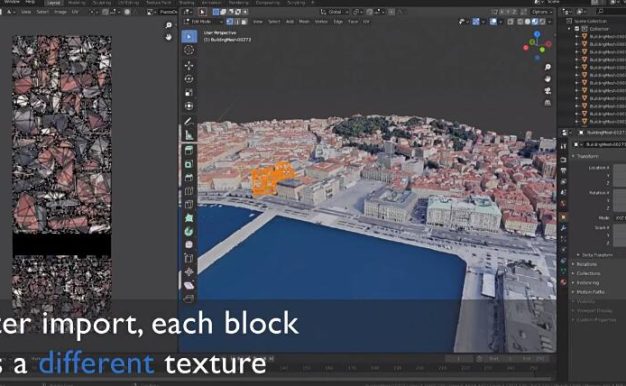Screen dimensions: 626x386
Task: Select the Move tool
Action: pos(189,65)
